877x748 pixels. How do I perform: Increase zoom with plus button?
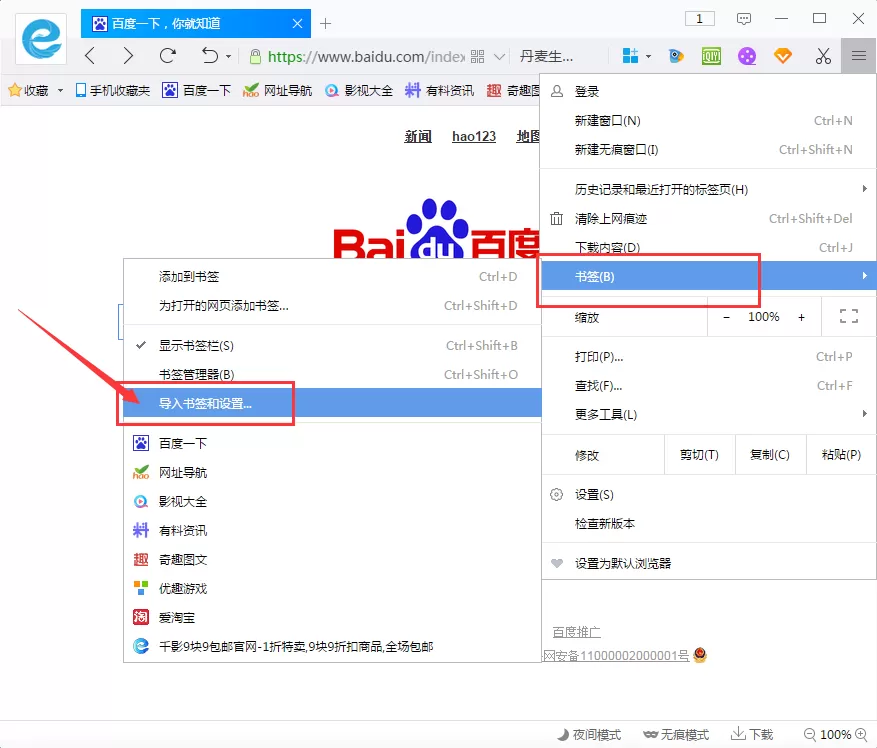tap(801, 317)
